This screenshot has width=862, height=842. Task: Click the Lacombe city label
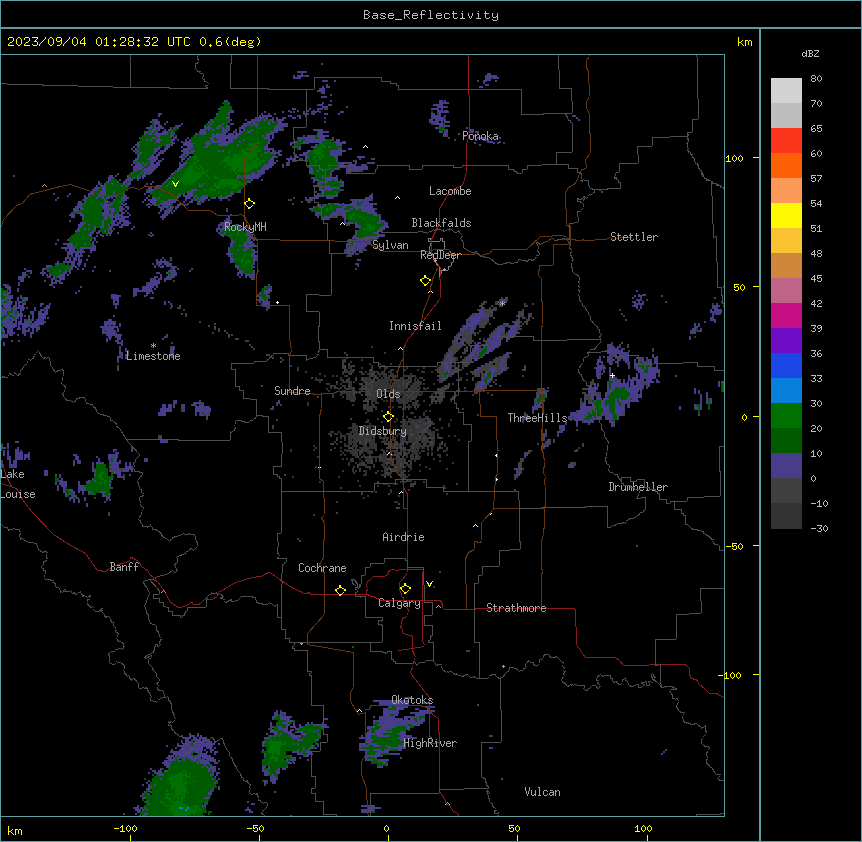pos(450,191)
